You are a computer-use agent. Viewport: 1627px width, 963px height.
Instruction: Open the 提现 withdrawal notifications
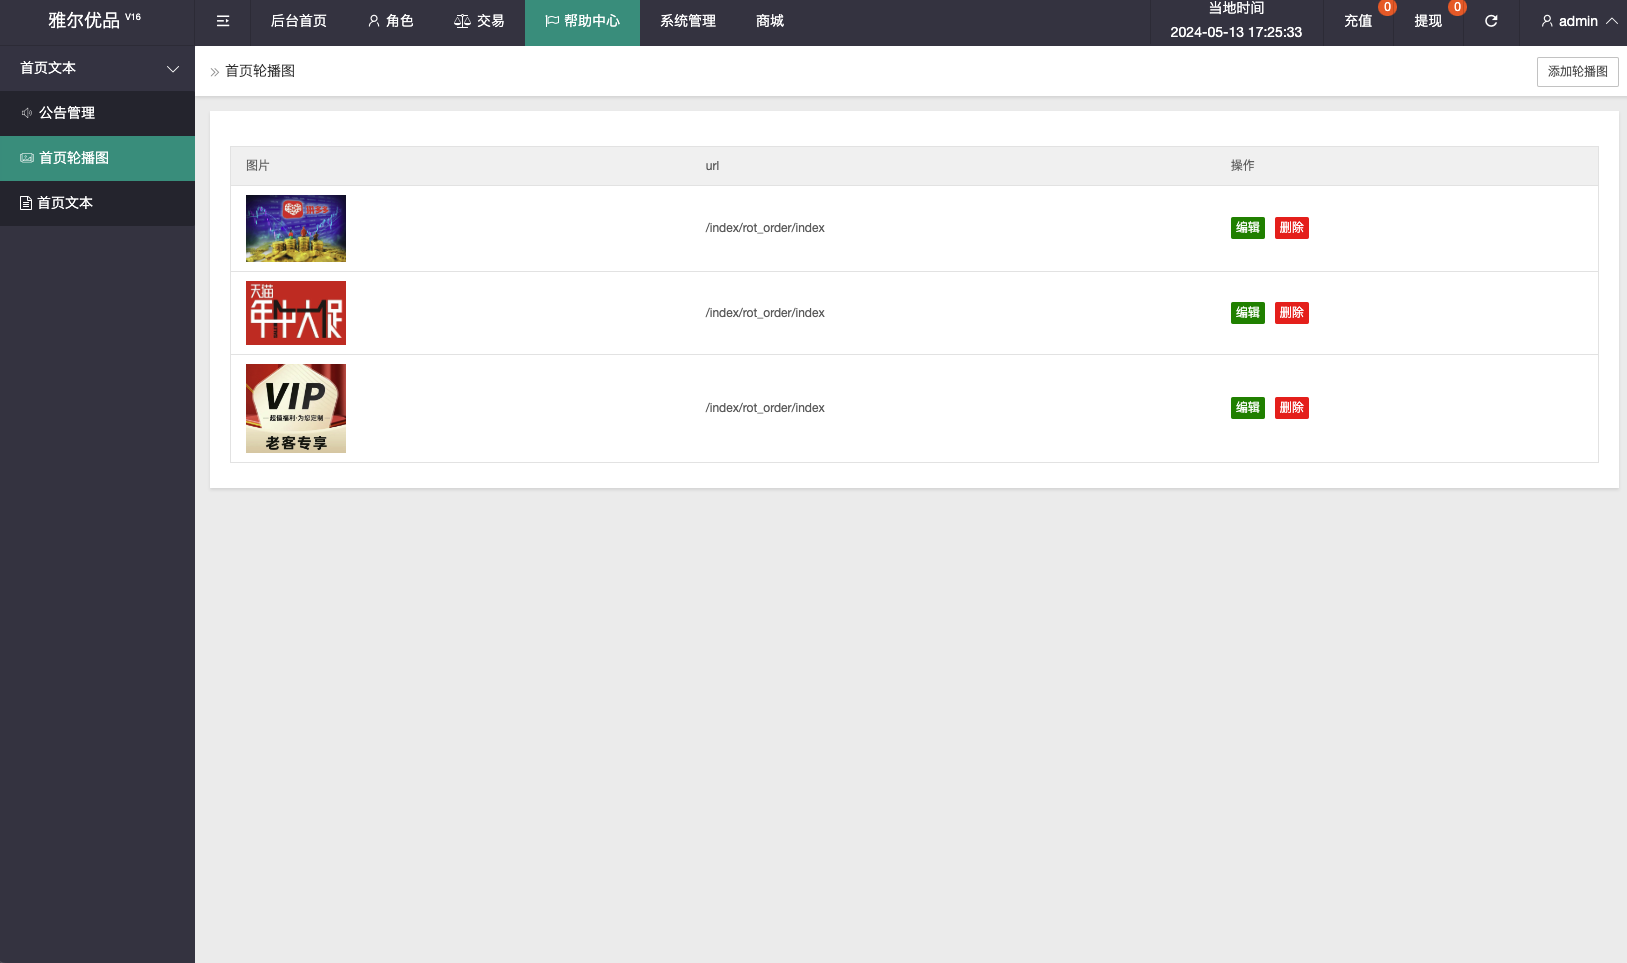pos(1428,21)
